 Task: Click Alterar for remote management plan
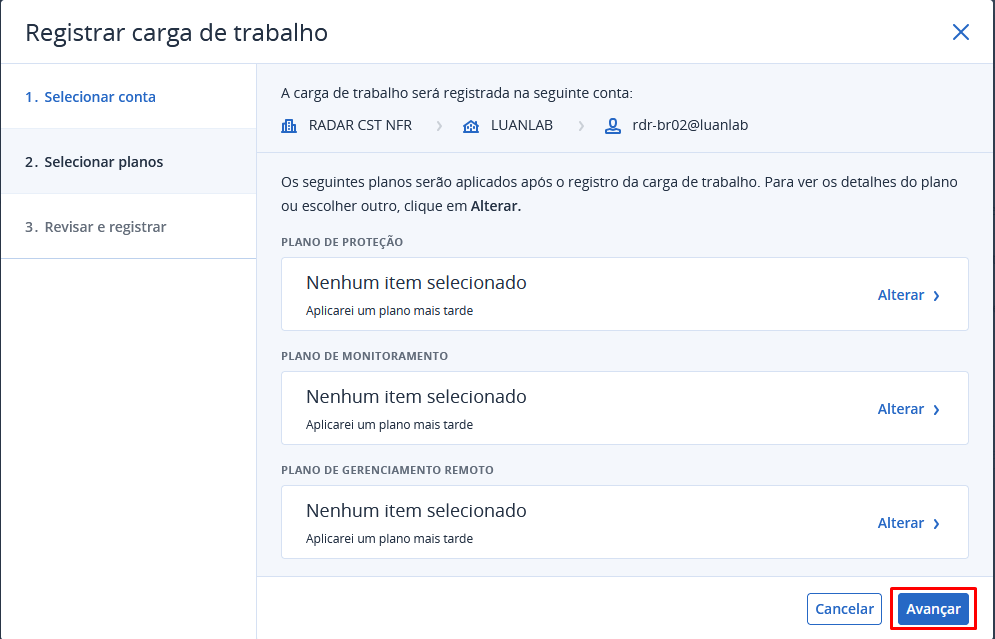coord(900,523)
